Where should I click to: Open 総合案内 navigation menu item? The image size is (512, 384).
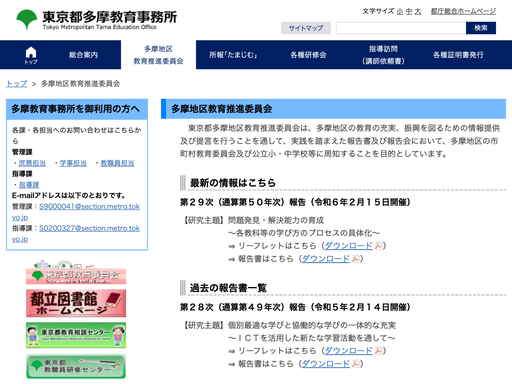83,55
